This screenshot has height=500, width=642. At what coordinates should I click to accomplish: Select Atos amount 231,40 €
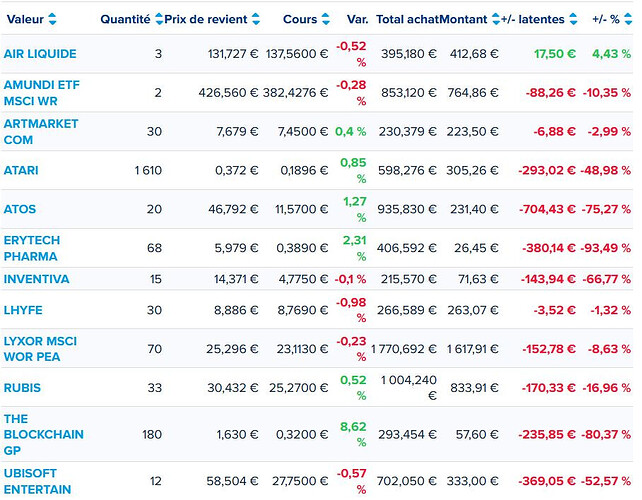point(475,209)
